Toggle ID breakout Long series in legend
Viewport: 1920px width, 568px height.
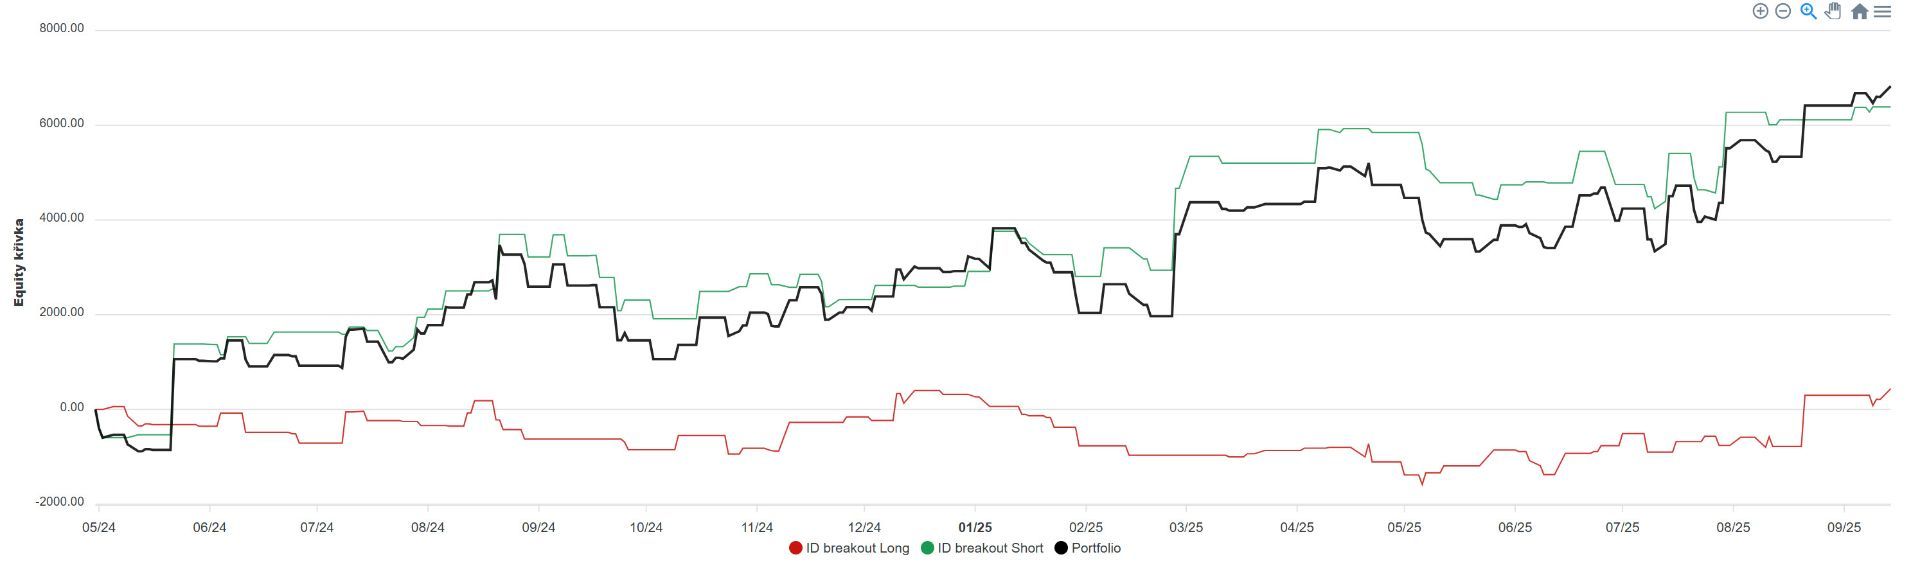coord(857,548)
